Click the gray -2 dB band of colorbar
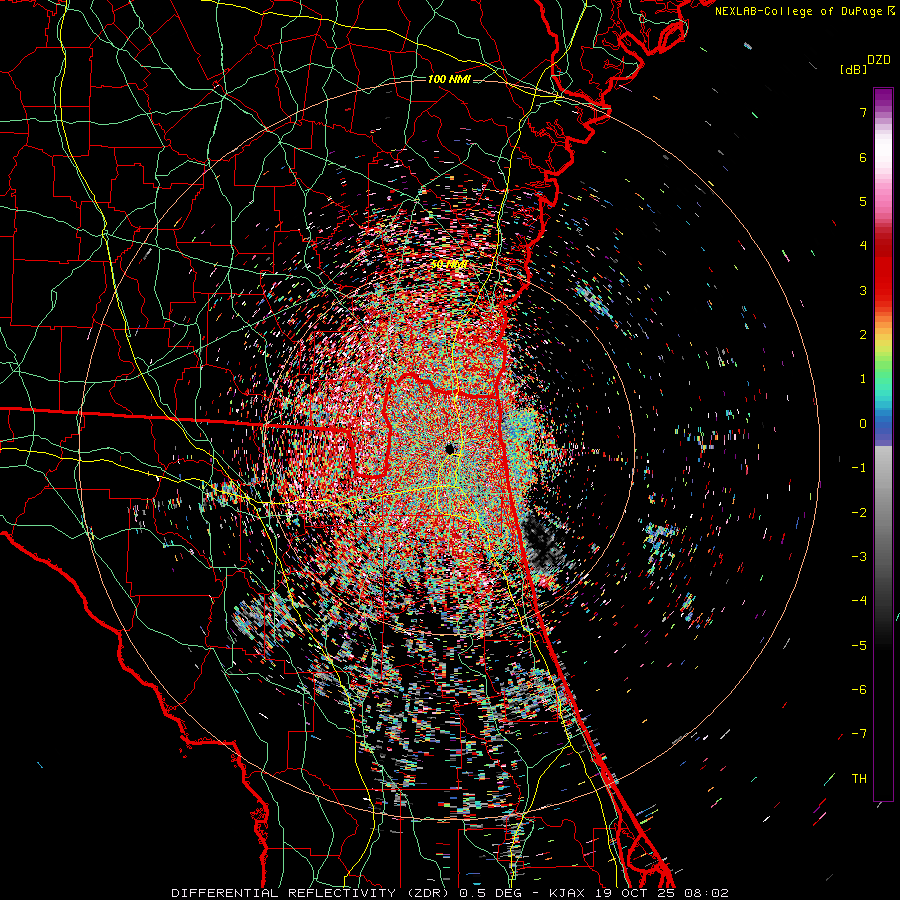The height and width of the screenshot is (900, 900). point(883,513)
